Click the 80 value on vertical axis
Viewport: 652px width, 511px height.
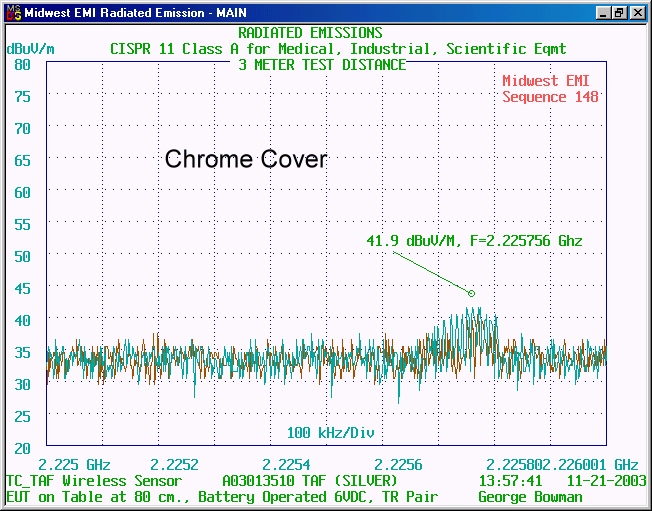(x=23, y=64)
